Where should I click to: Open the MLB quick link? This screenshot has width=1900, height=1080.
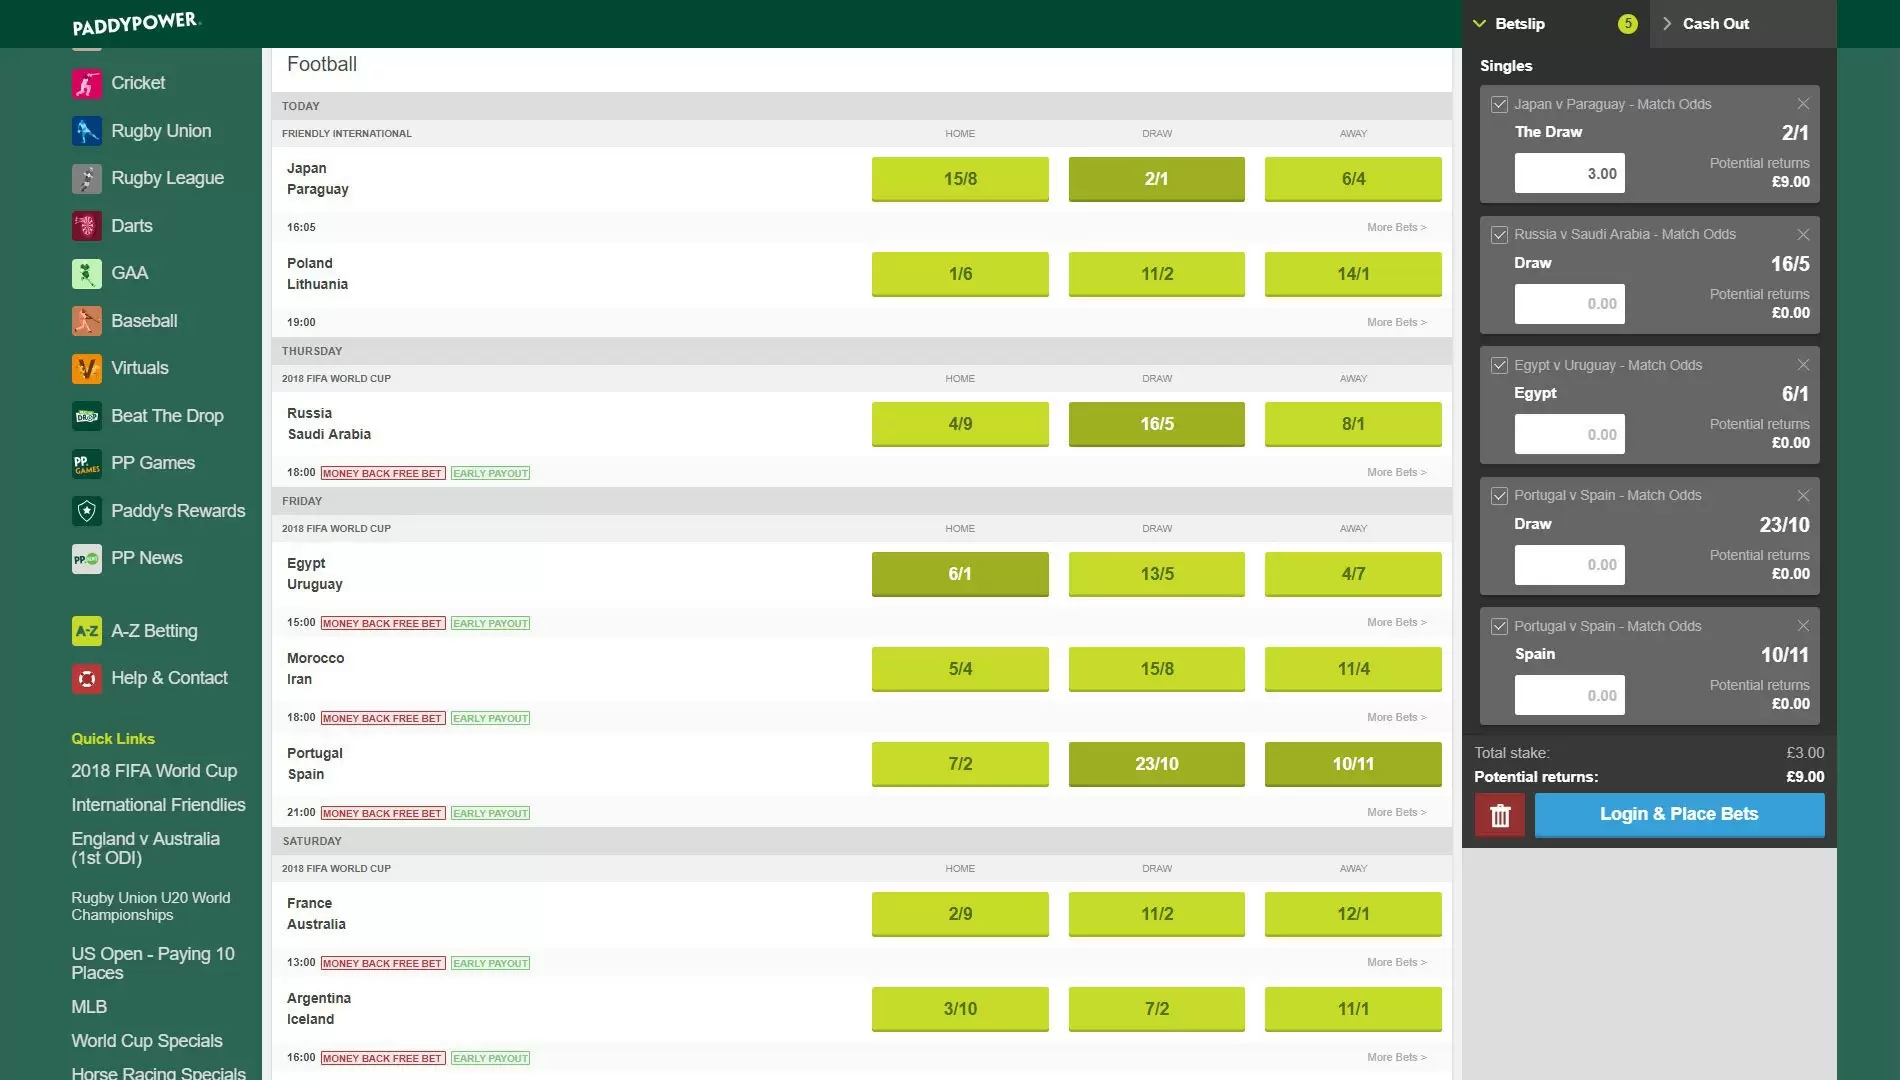pos(89,1007)
